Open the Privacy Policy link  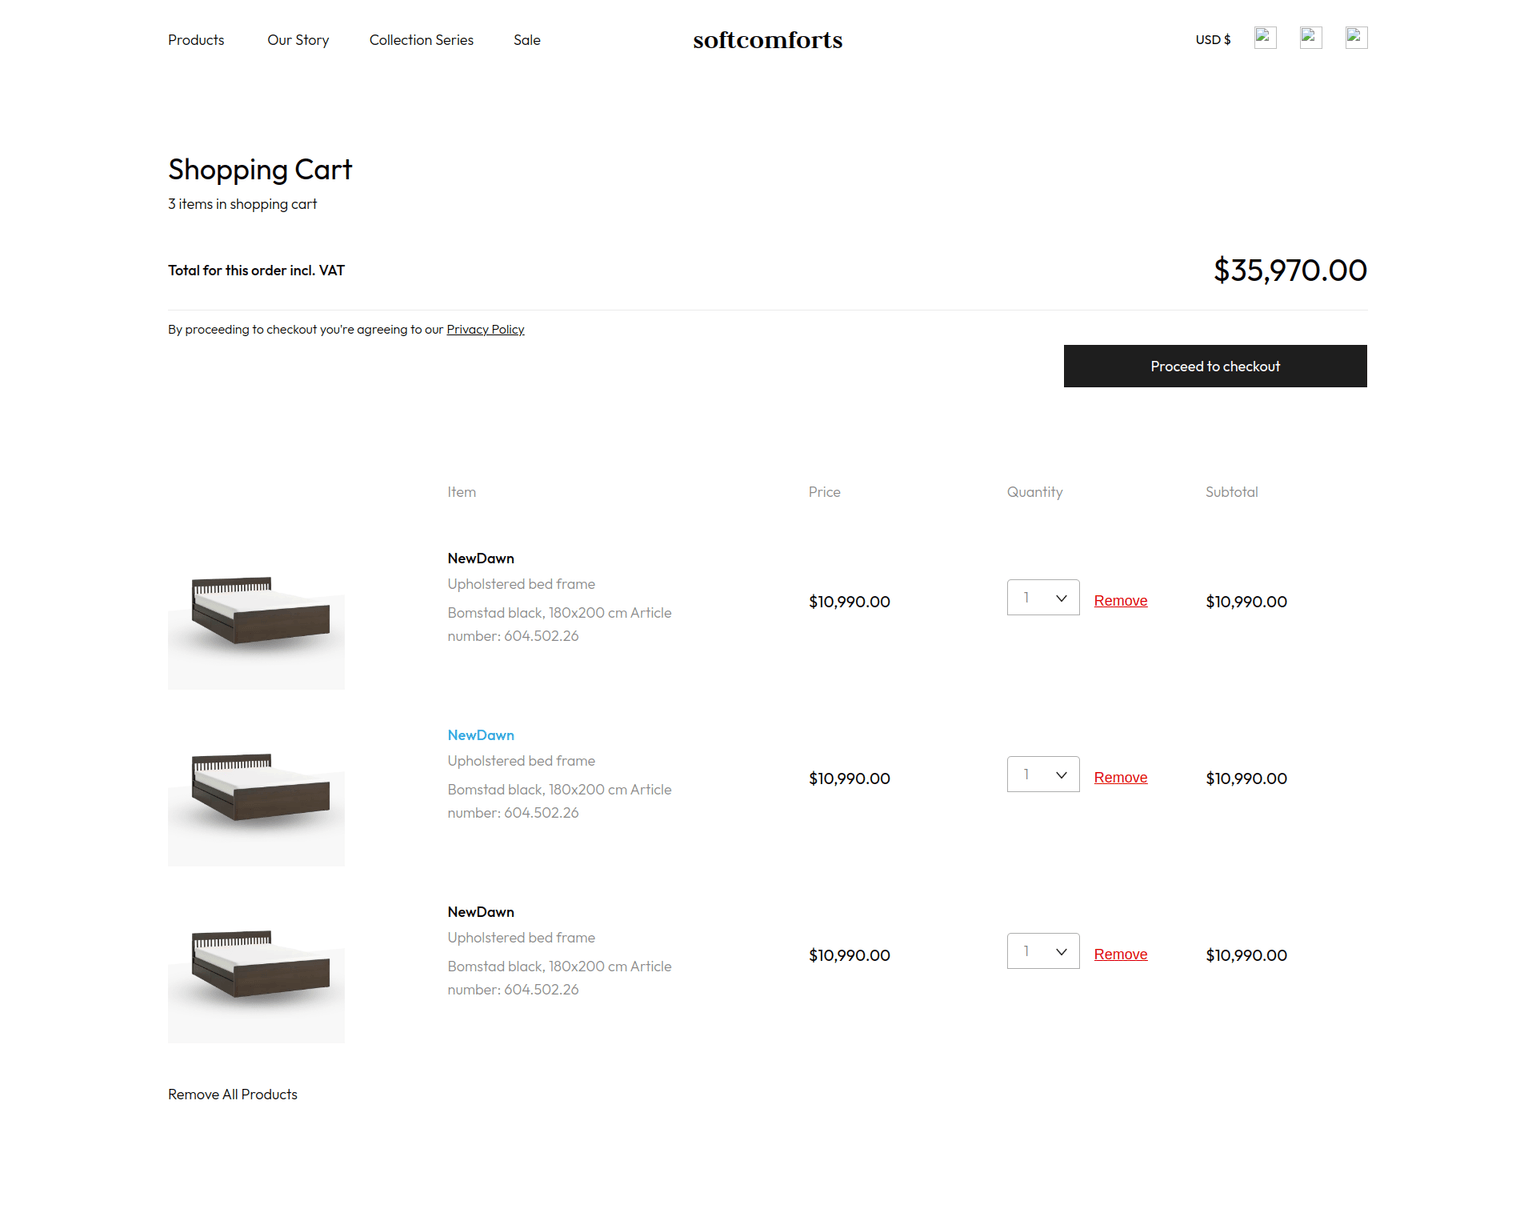[x=485, y=330]
